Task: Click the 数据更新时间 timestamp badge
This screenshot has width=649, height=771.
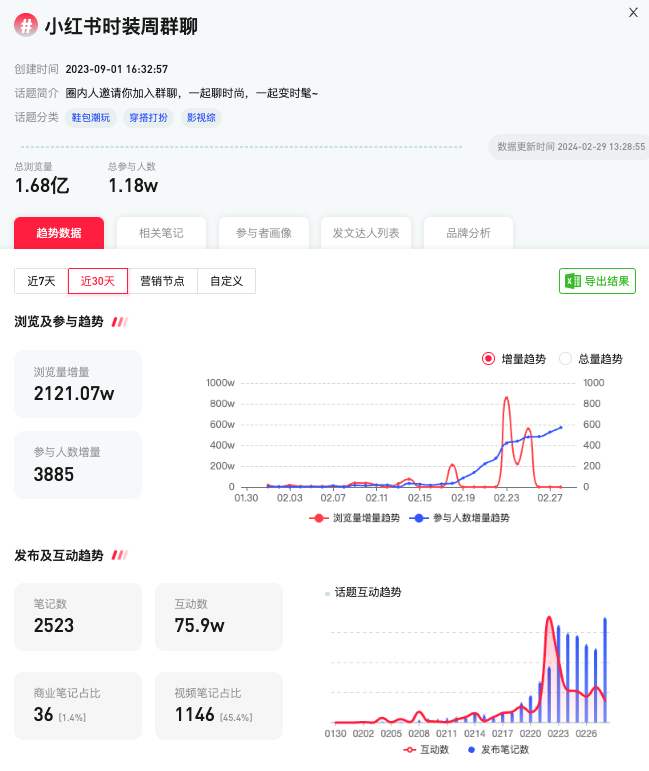Action: click(x=570, y=147)
